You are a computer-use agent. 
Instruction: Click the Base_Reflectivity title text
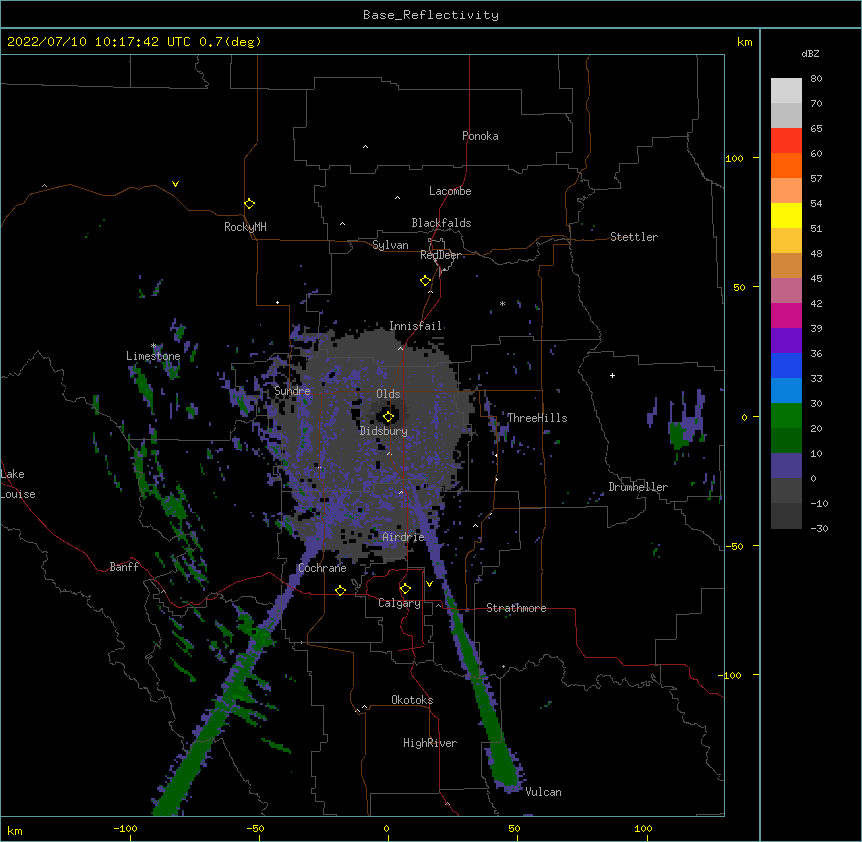pyautogui.click(x=431, y=15)
